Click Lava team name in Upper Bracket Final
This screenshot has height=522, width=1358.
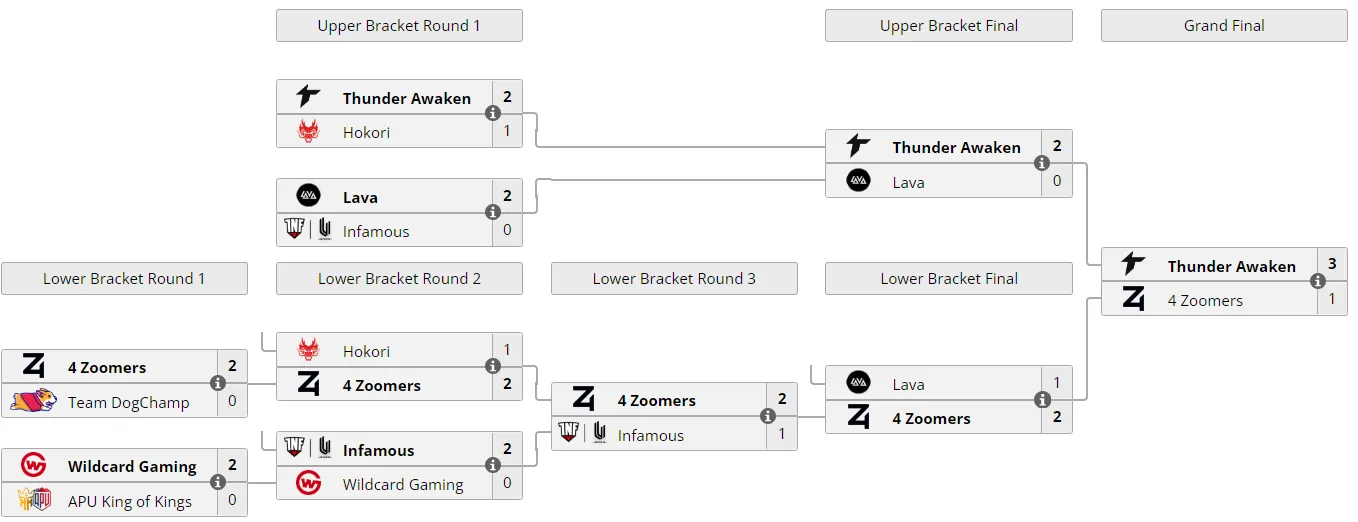coord(908,182)
